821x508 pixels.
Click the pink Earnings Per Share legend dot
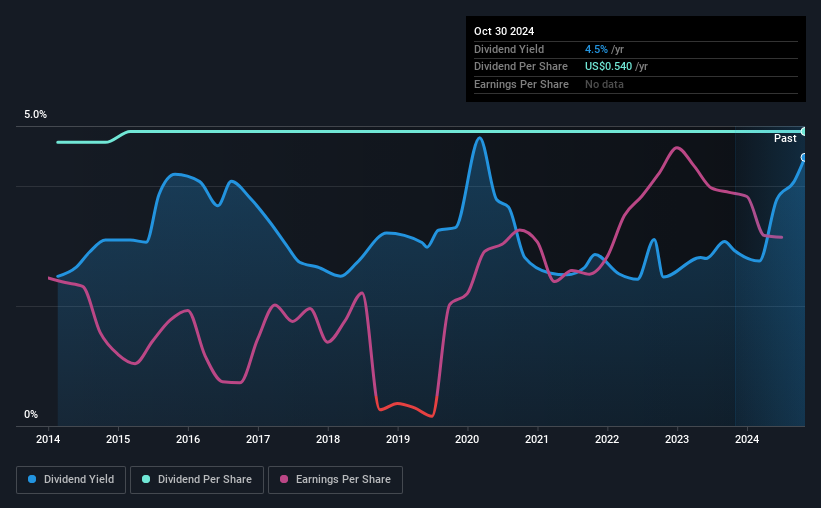click(x=284, y=479)
